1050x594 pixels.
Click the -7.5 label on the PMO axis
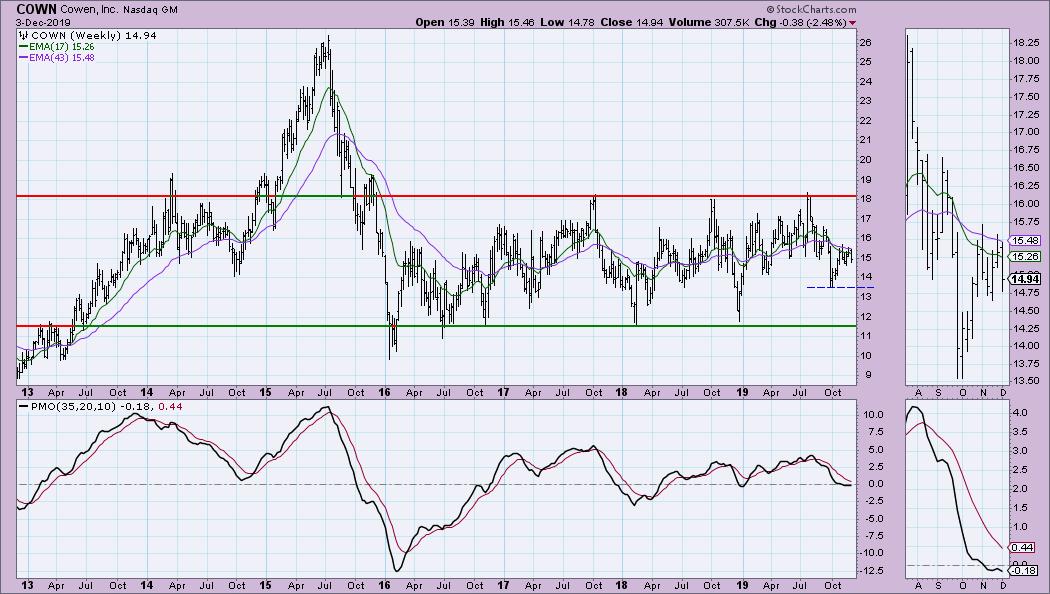(873, 536)
